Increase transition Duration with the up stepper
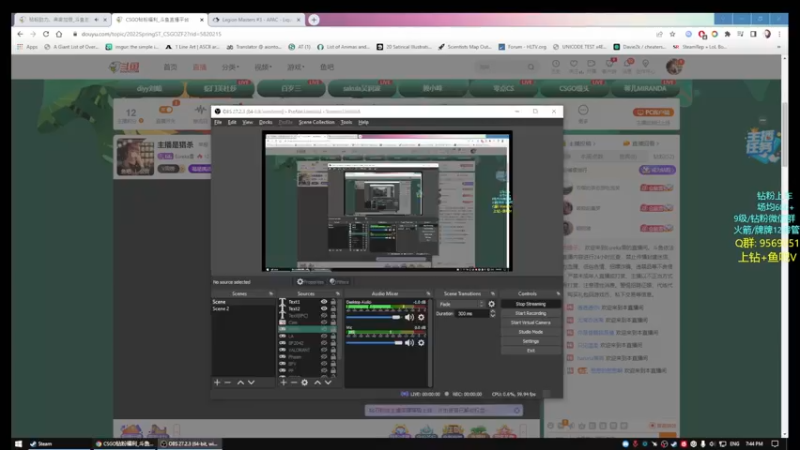This screenshot has width=800, height=450. coord(492,312)
